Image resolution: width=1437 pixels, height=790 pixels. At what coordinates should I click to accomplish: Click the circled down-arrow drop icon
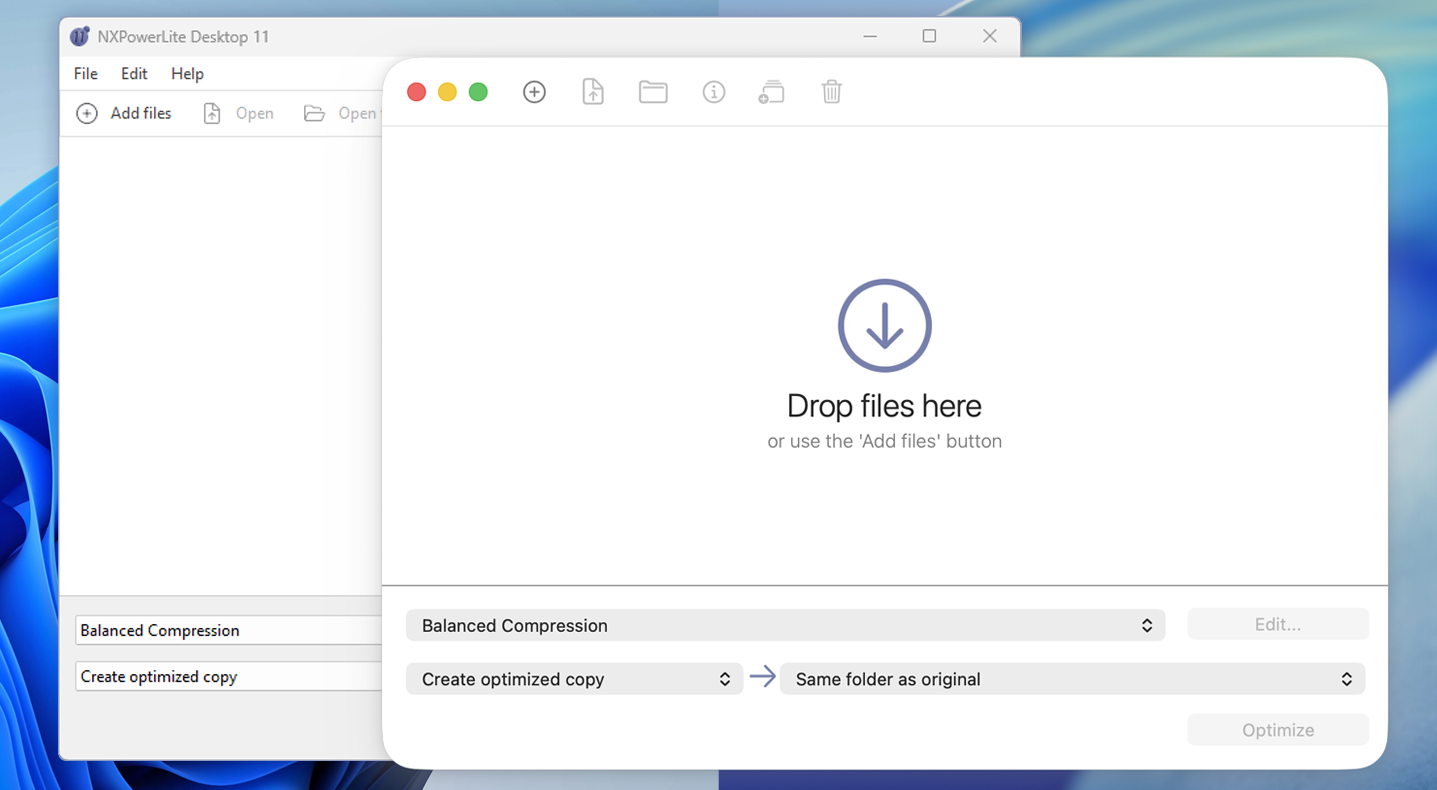(x=884, y=326)
